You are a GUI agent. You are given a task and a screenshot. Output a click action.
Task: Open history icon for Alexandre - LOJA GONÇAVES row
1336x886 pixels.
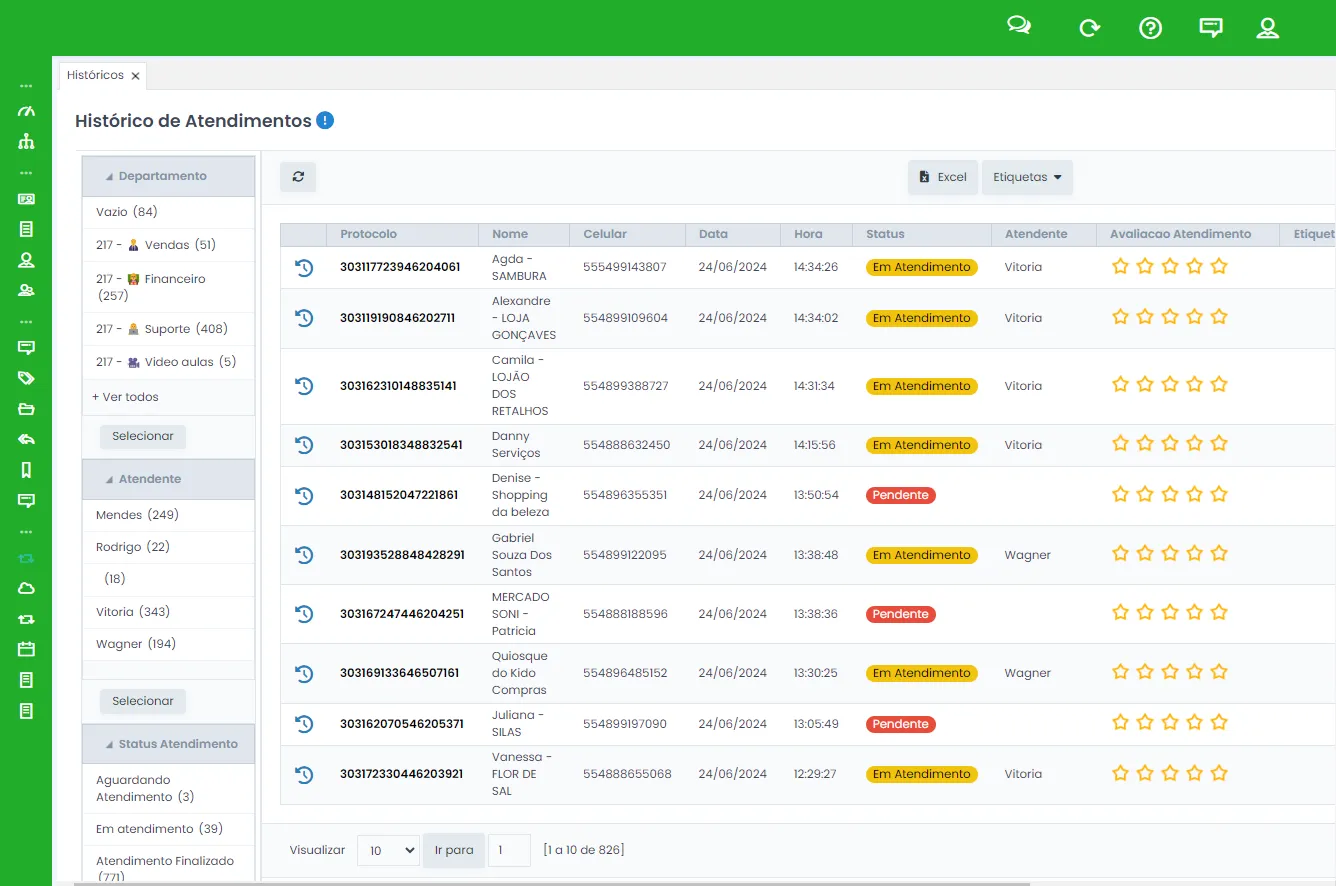304,318
